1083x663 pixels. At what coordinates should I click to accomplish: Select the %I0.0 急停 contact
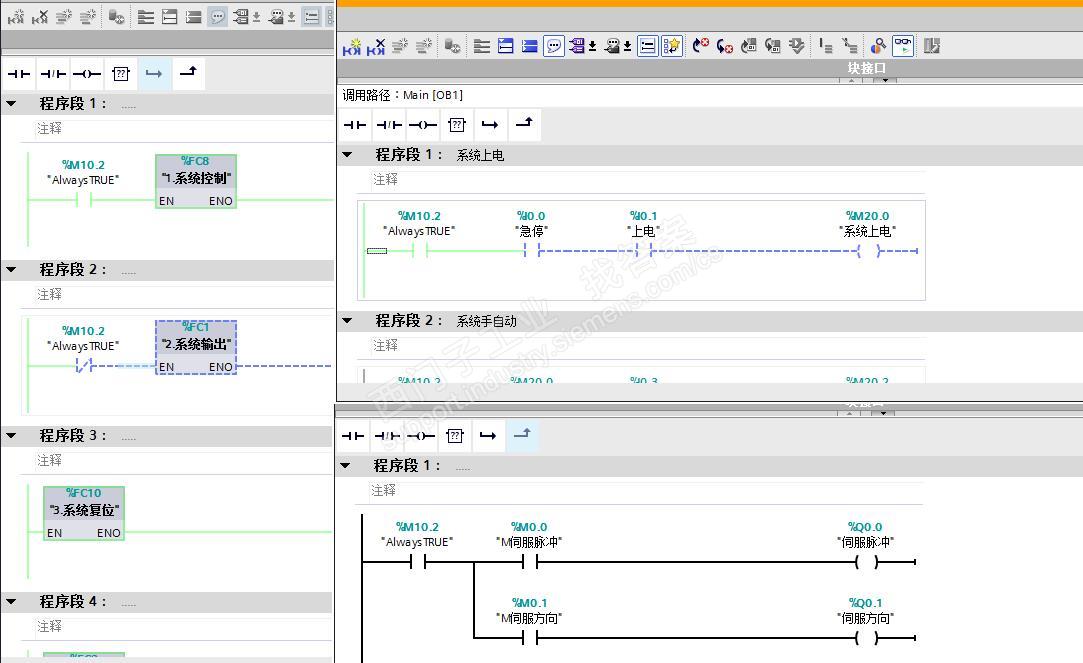pyautogui.click(x=531, y=251)
